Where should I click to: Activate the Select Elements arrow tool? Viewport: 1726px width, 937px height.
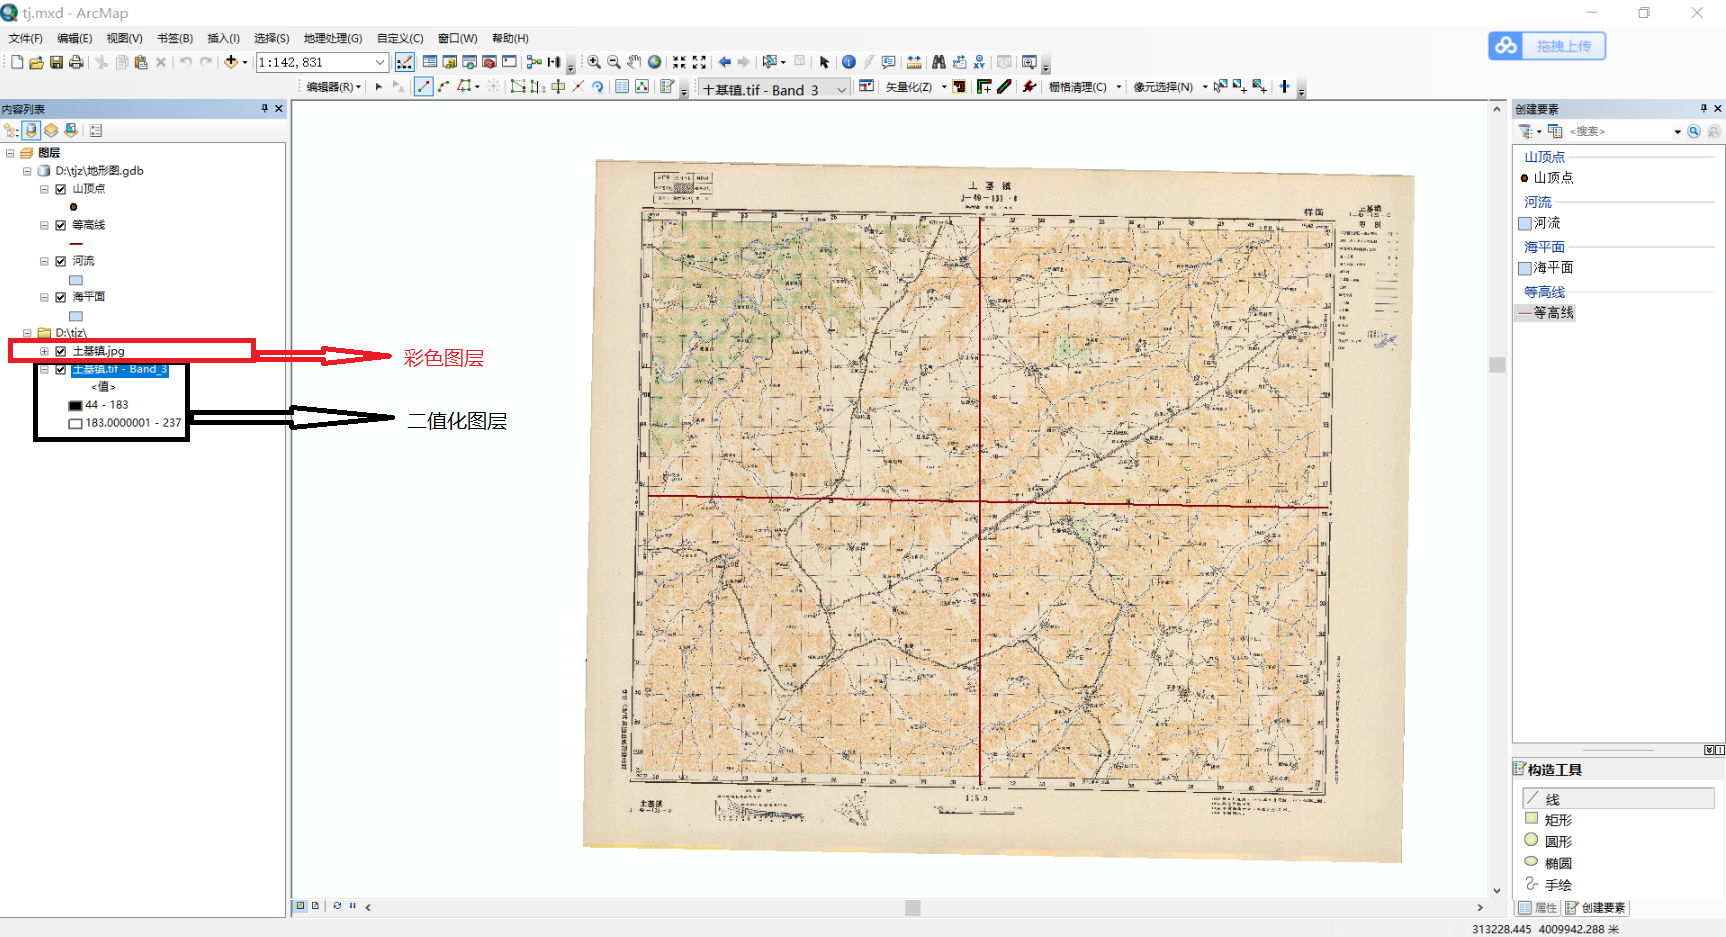[825, 62]
